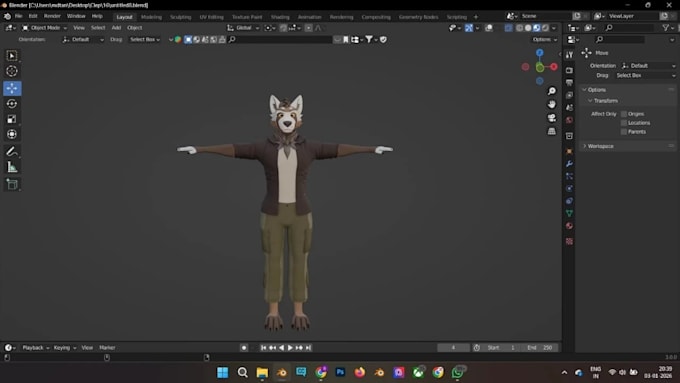Open the Object Mode dropdown
The width and height of the screenshot is (680, 383).
click(x=44, y=28)
